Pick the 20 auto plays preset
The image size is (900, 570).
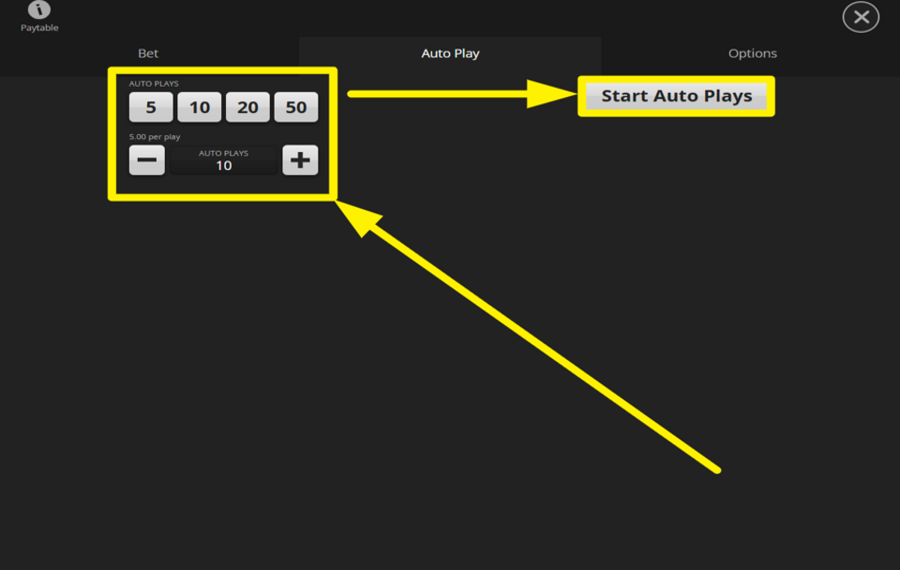click(x=247, y=107)
